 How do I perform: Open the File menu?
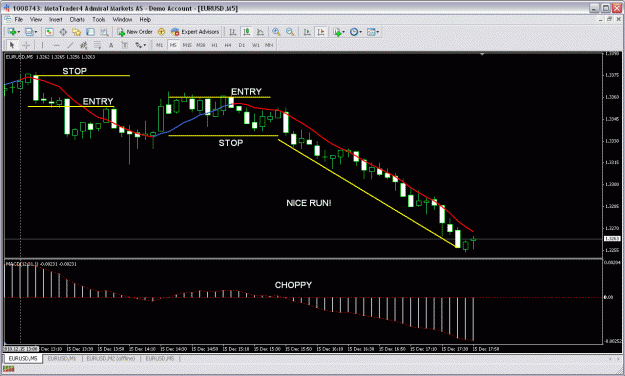coord(19,20)
